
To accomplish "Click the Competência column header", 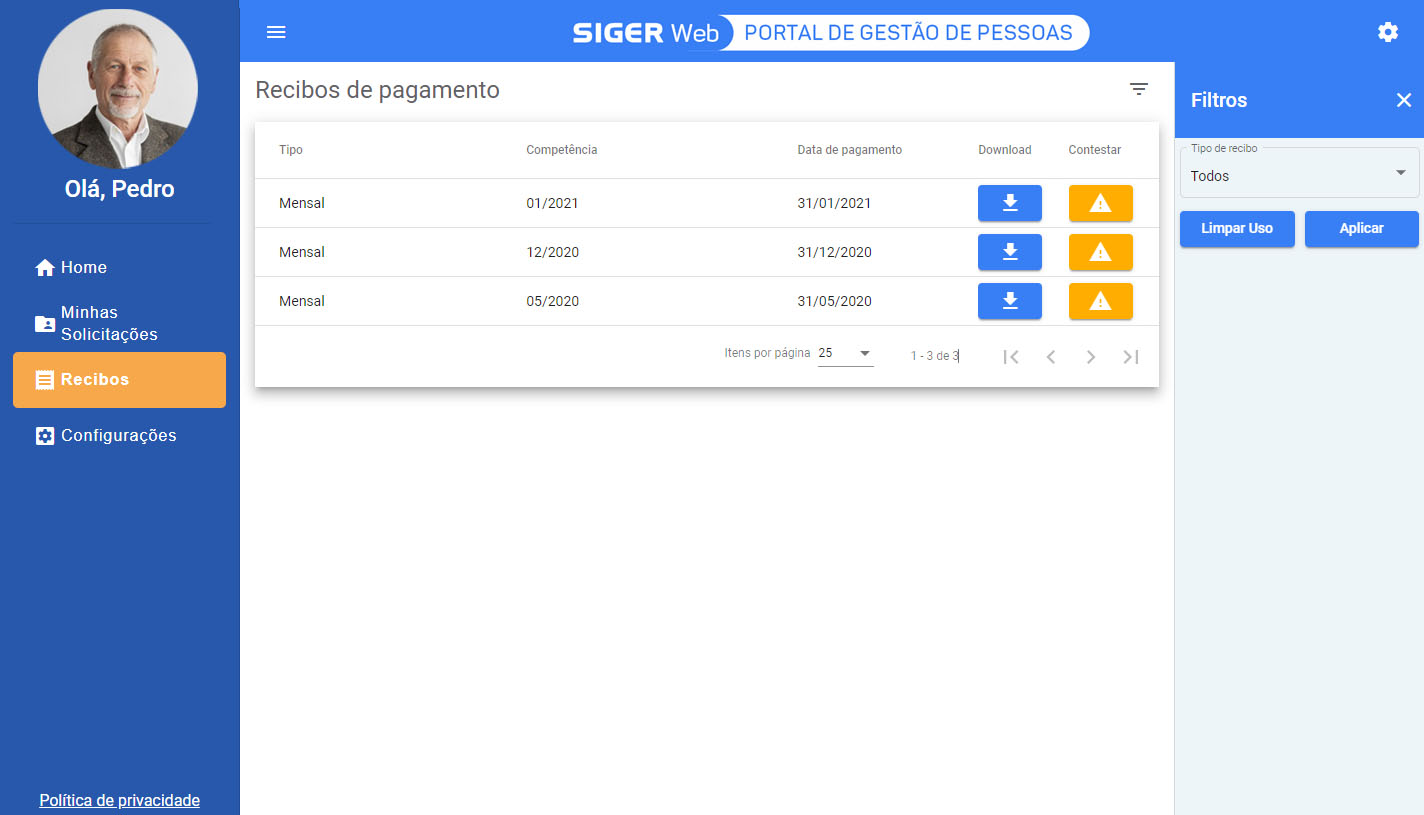I will 562,150.
